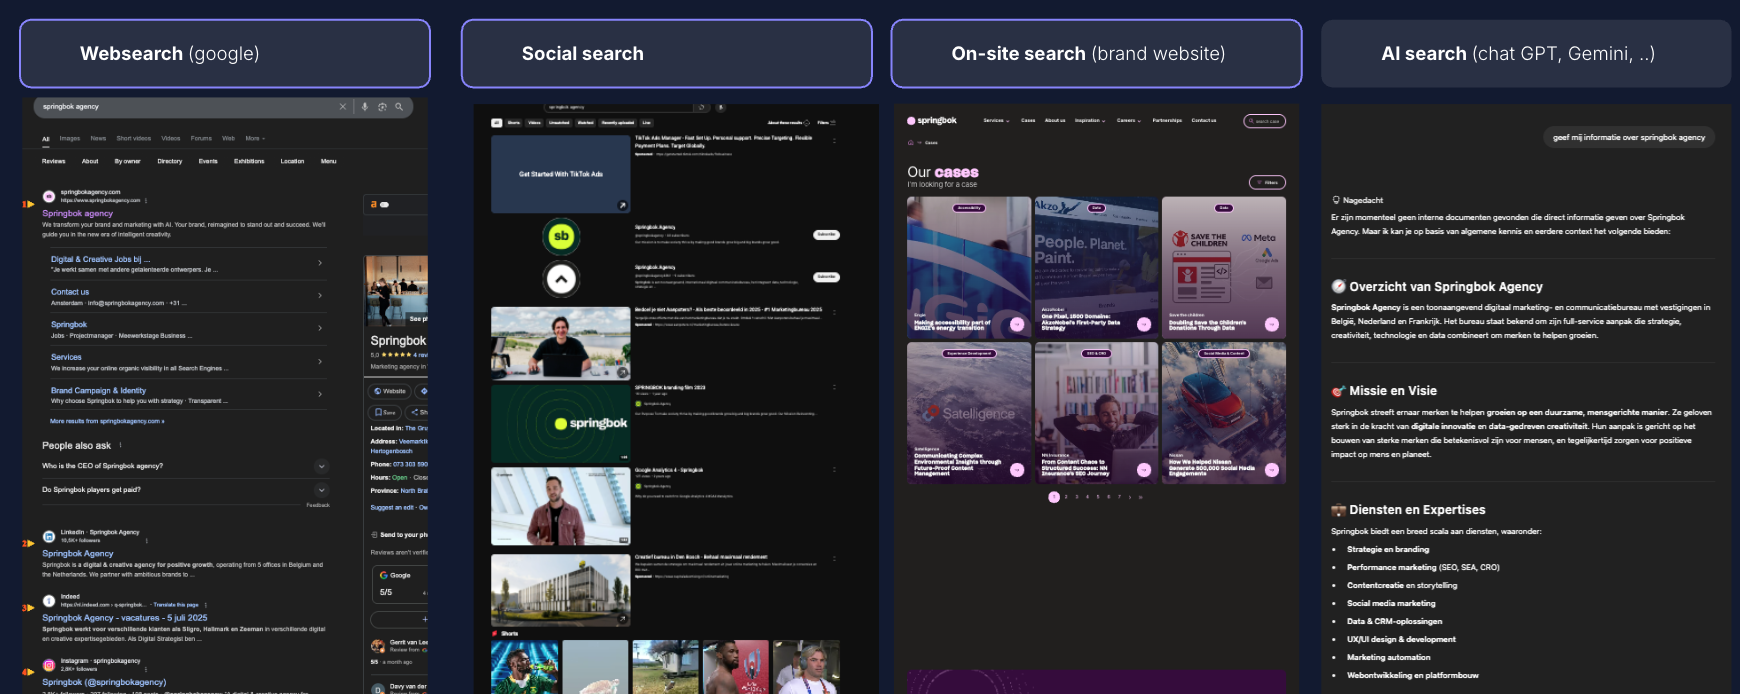Click the microphone beside the social search bar
1740x694 pixels.
pyautogui.click(x=720, y=107)
